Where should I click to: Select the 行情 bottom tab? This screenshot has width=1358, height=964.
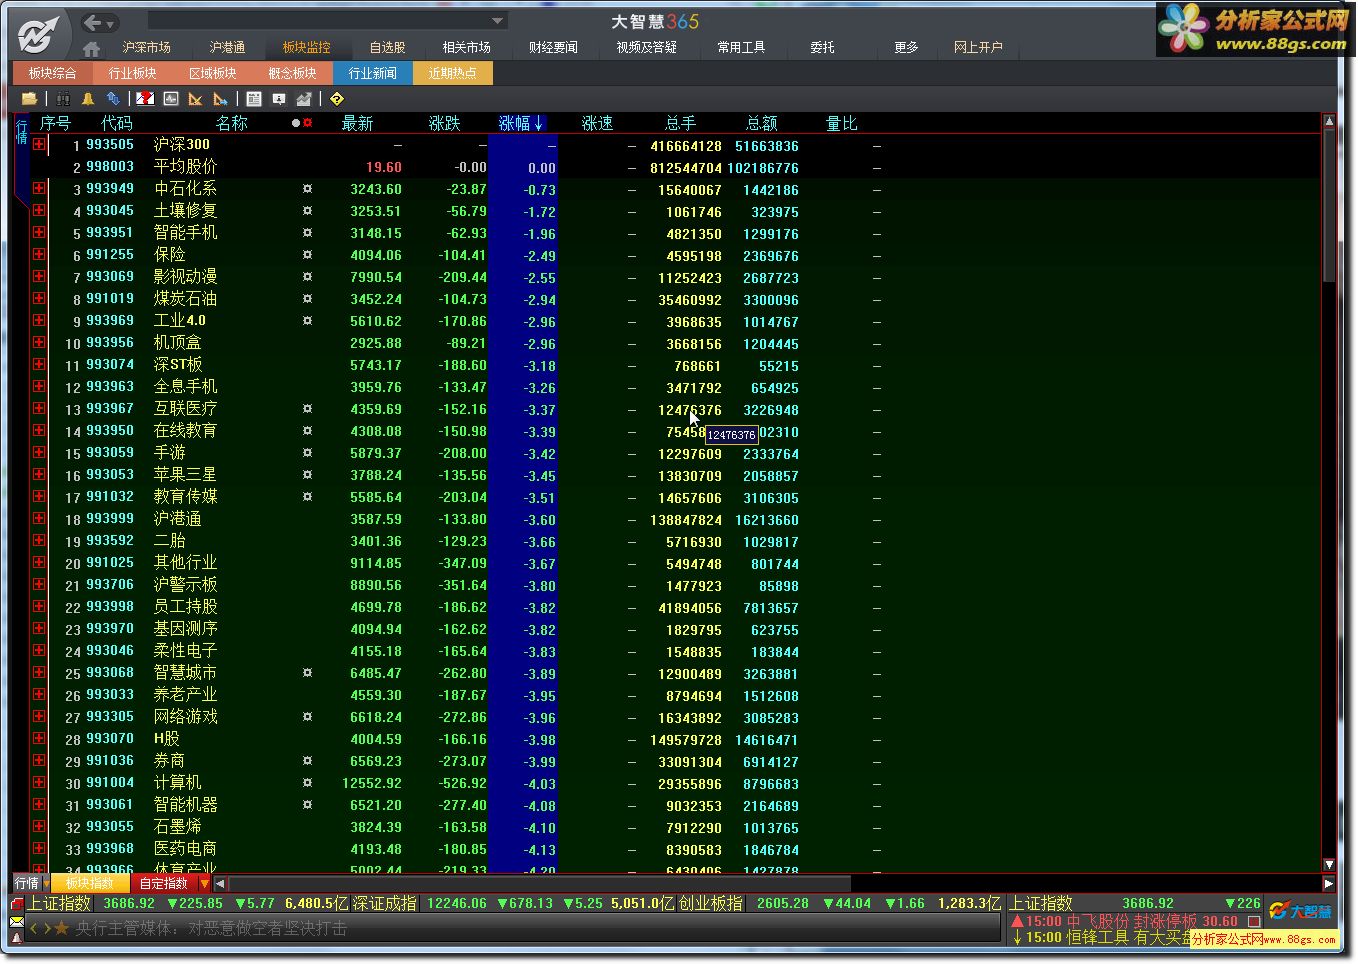pyautogui.click(x=27, y=884)
